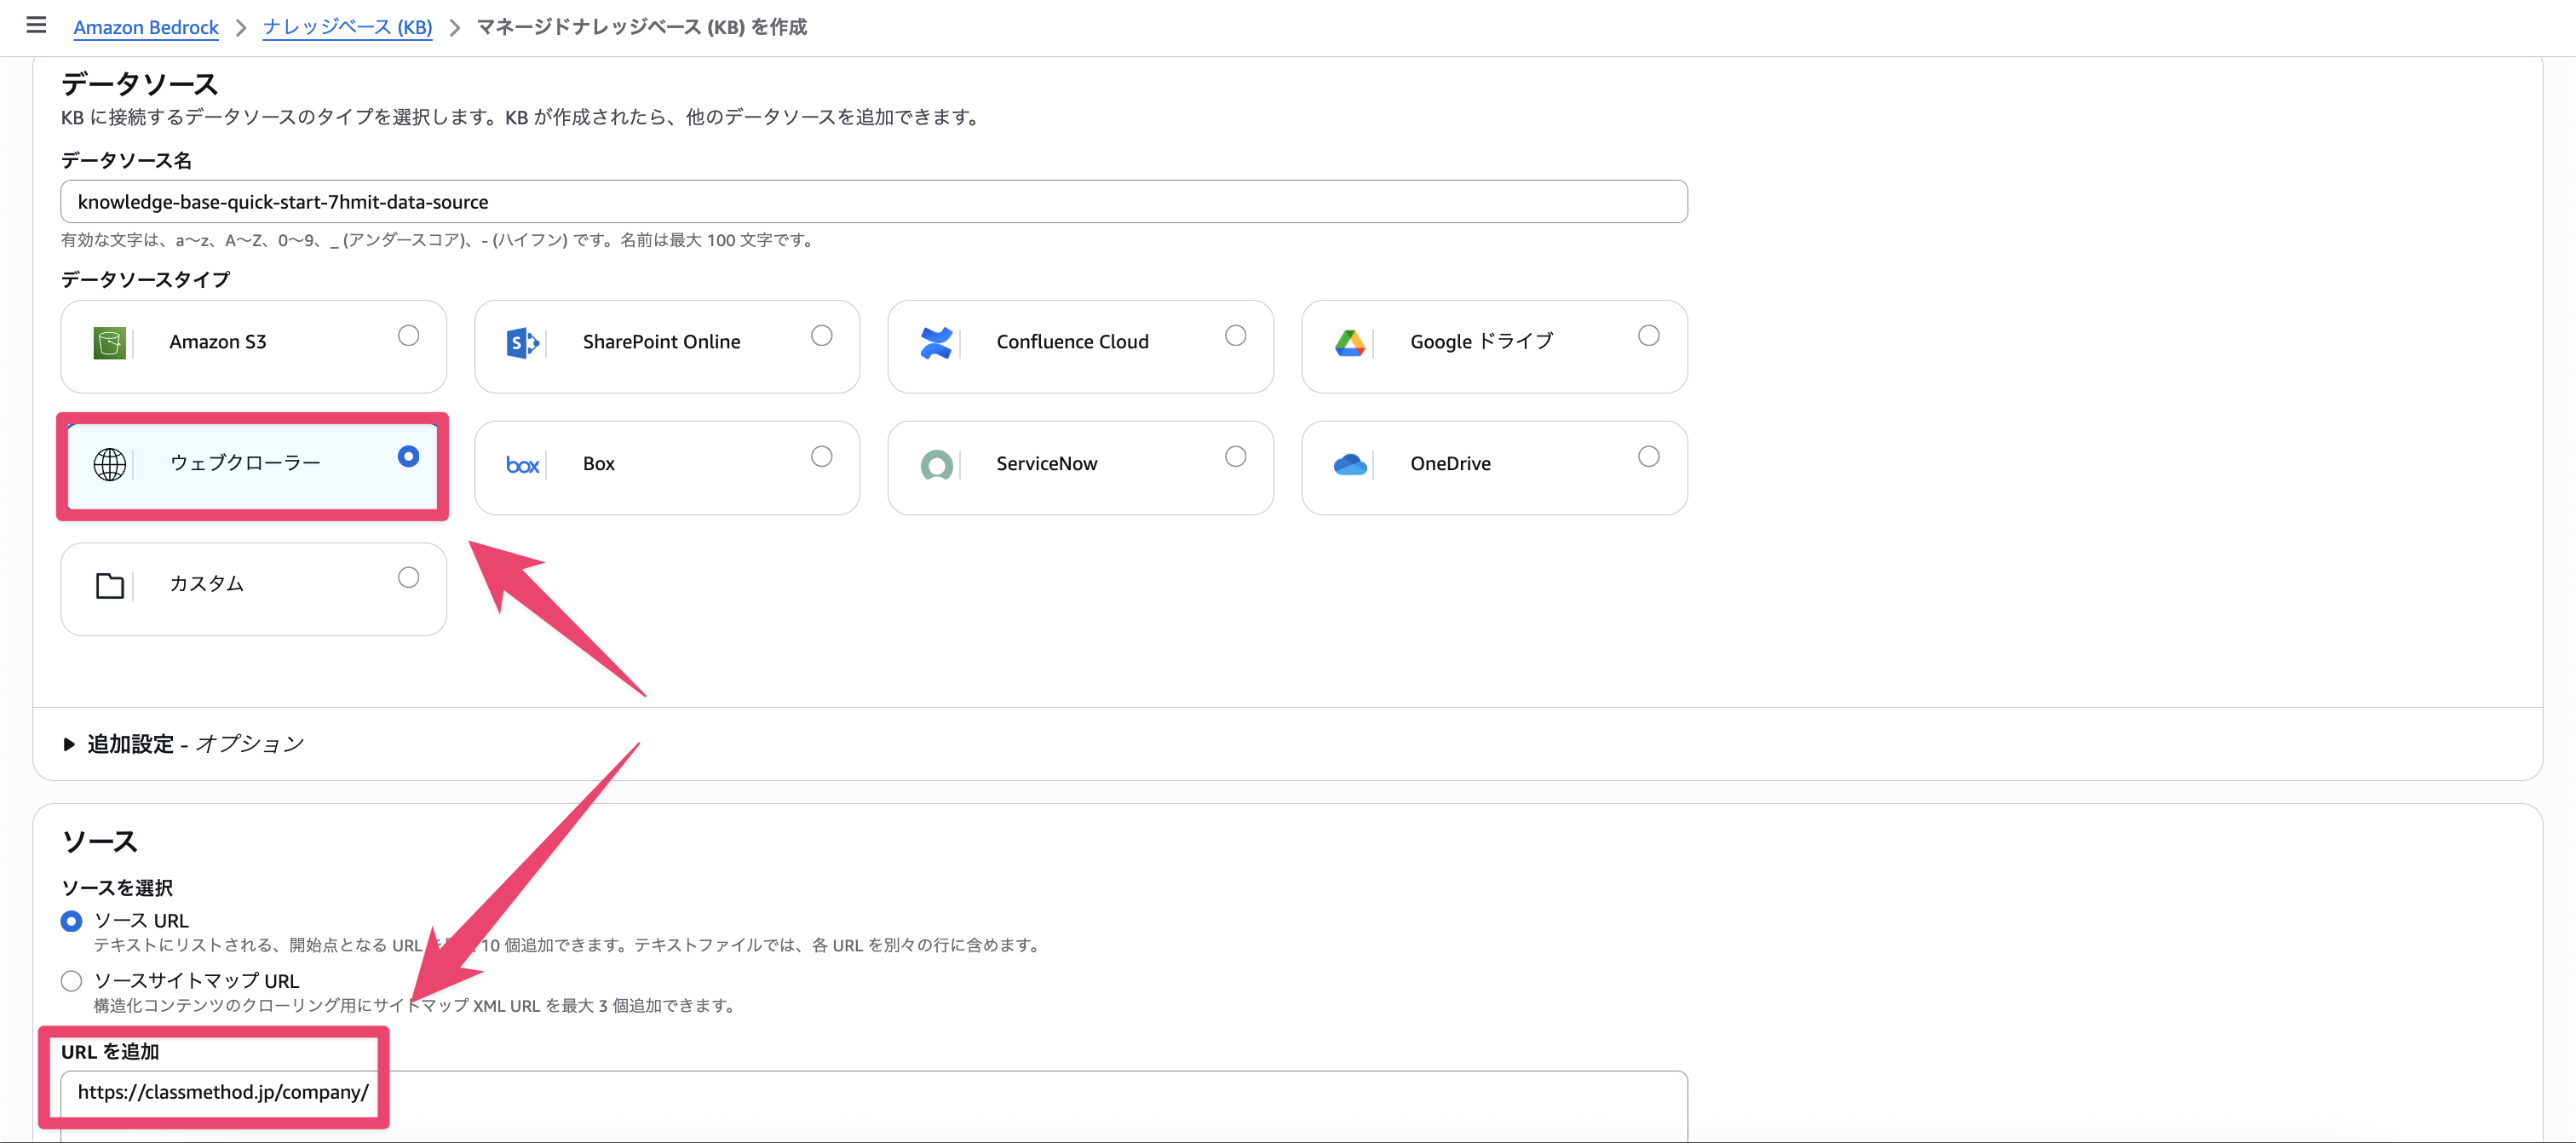Go to ナレッジベース (KB) breadcrumb link
2576x1143 pixels.
point(347,27)
